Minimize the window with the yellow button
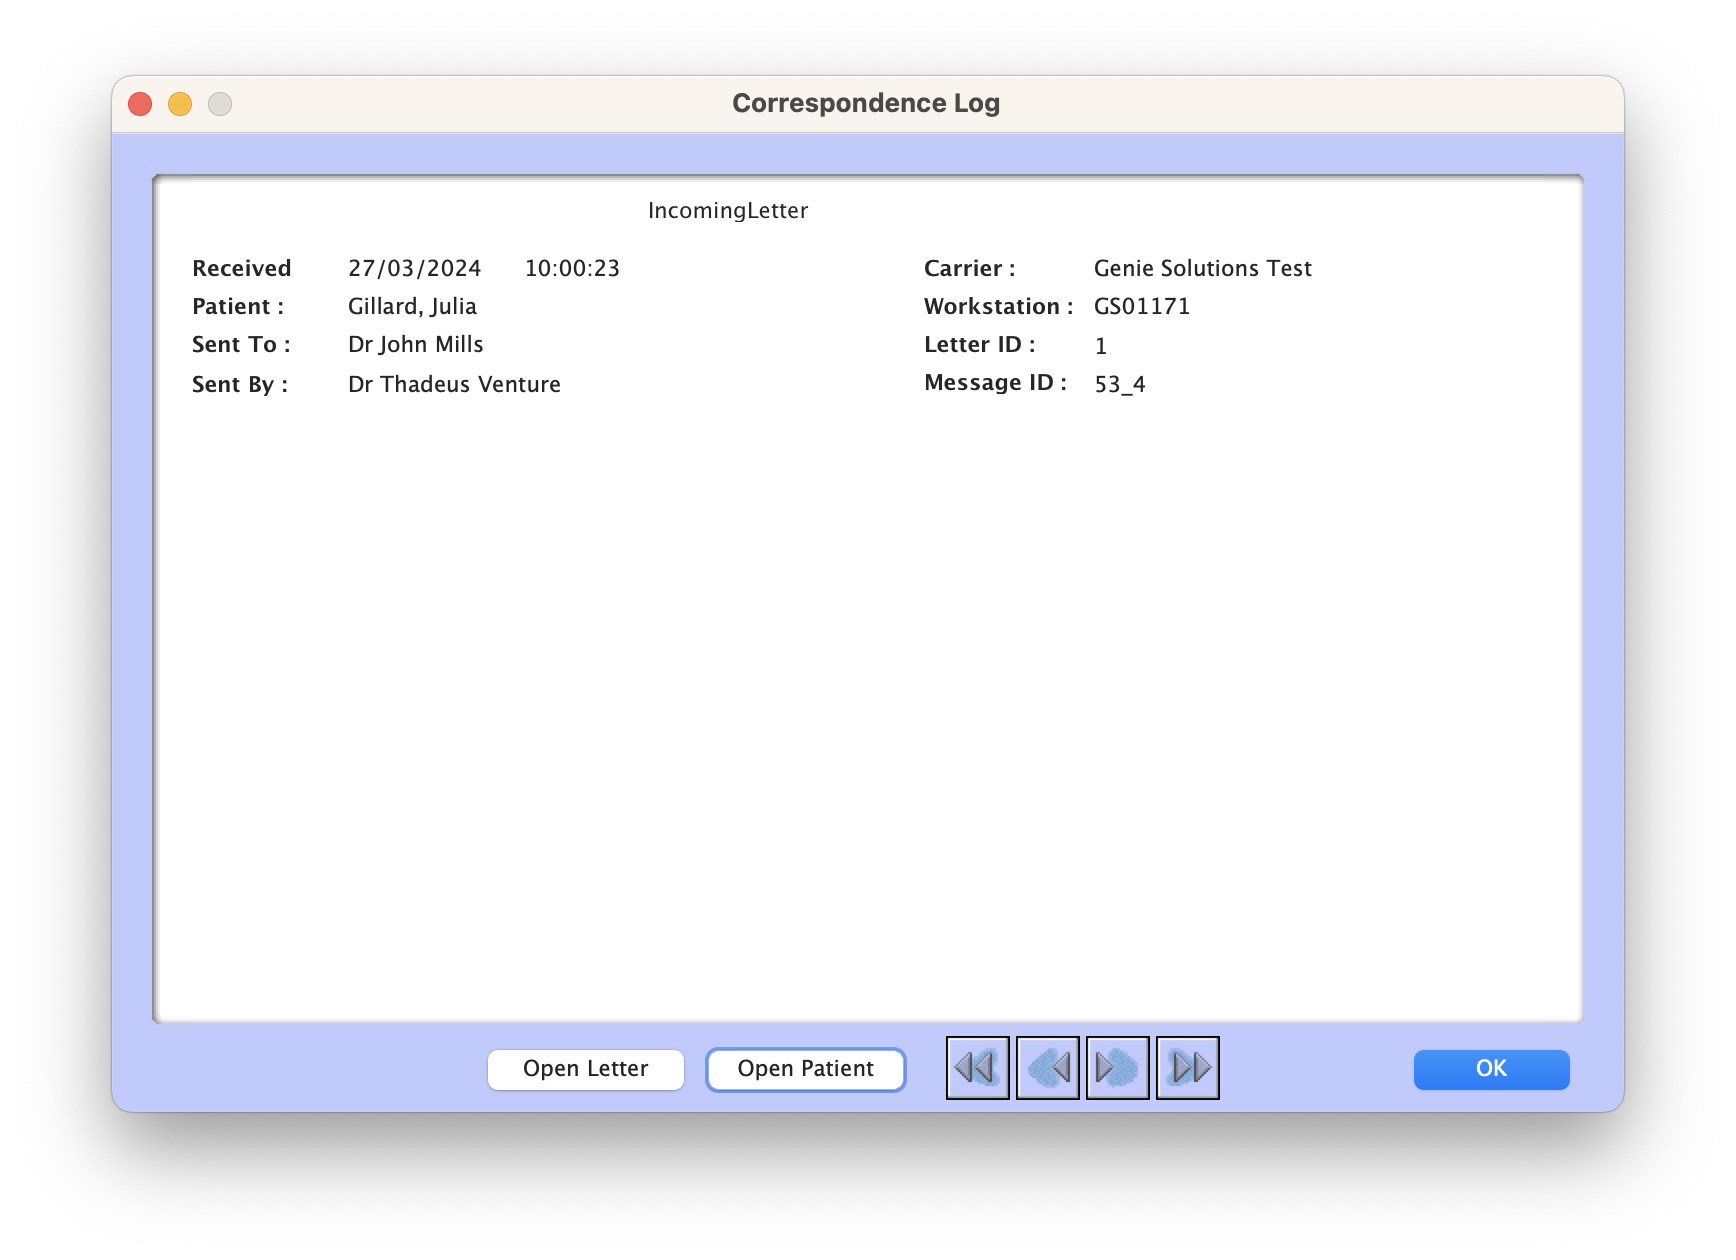Image resolution: width=1736 pixels, height=1260 pixels. (180, 103)
